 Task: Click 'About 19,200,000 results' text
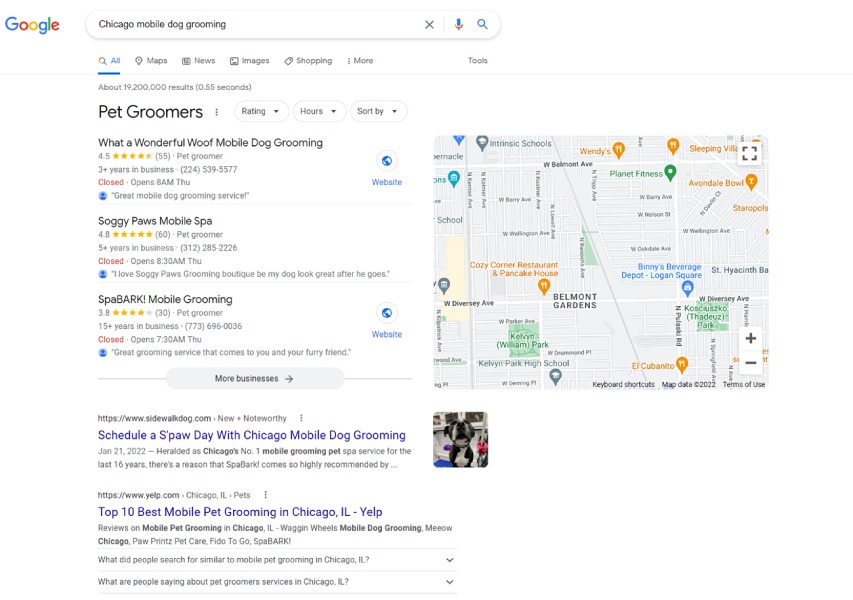[175, 87]
